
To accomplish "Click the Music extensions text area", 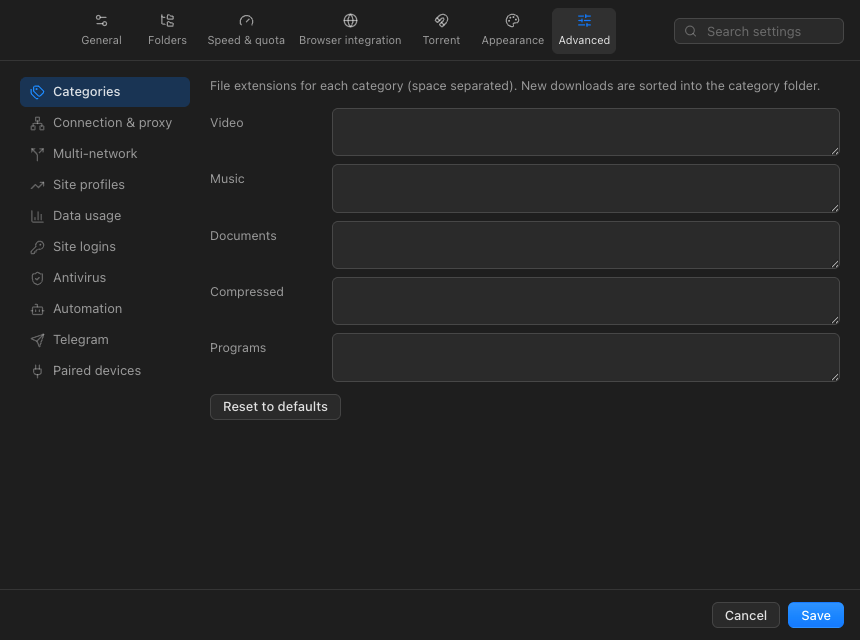I will [586, 188].
